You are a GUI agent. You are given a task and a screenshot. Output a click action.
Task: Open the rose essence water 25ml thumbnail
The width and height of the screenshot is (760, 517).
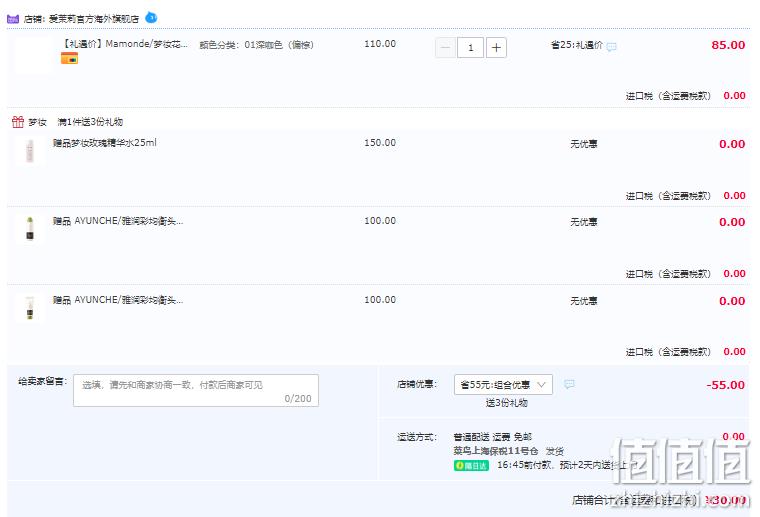click(x=30, y=150)
